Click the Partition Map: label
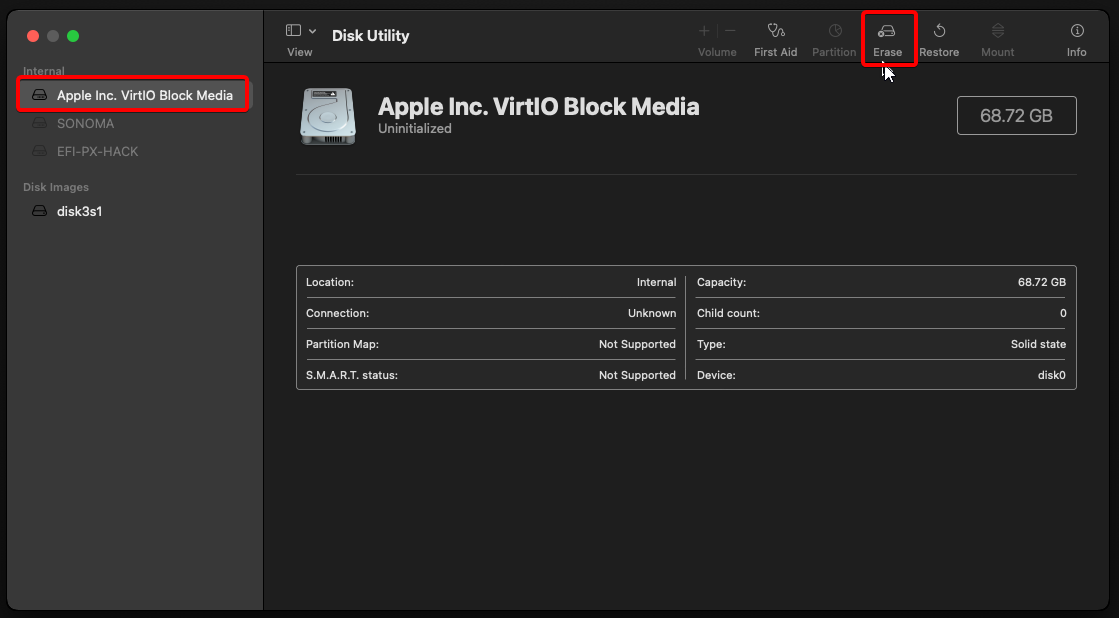 343,344
